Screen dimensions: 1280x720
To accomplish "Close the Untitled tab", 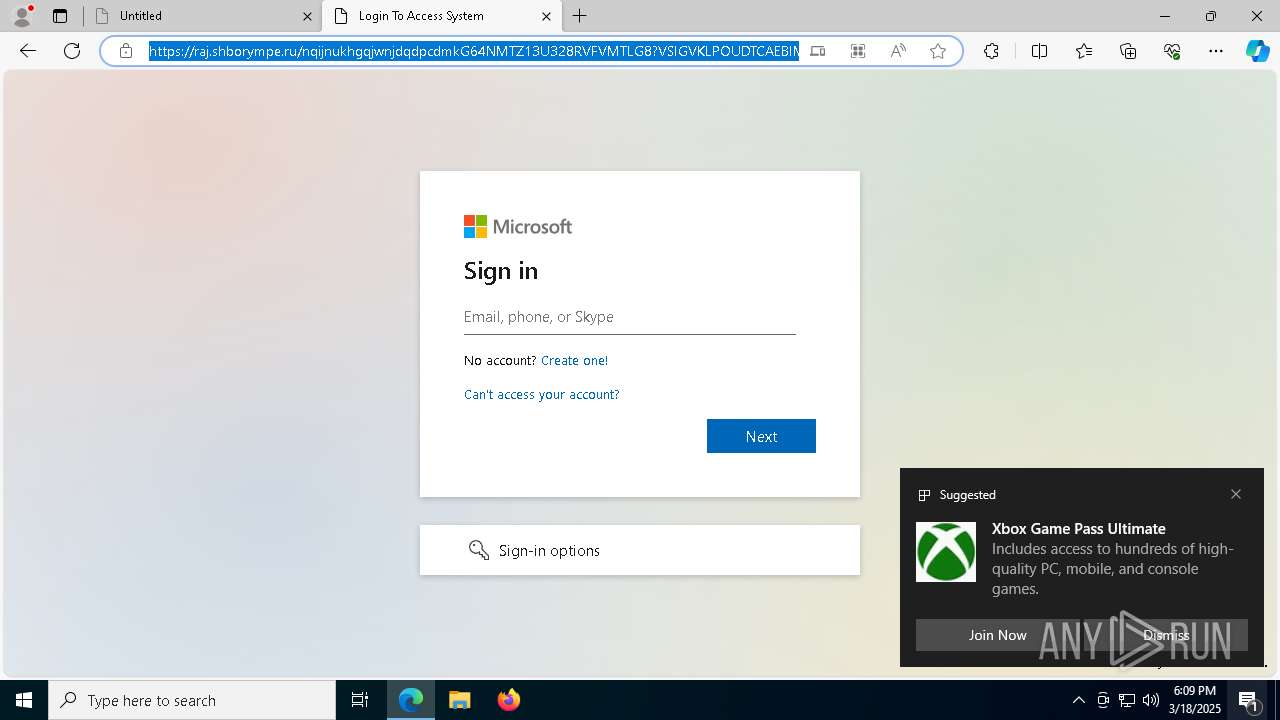I will (307, 16).
